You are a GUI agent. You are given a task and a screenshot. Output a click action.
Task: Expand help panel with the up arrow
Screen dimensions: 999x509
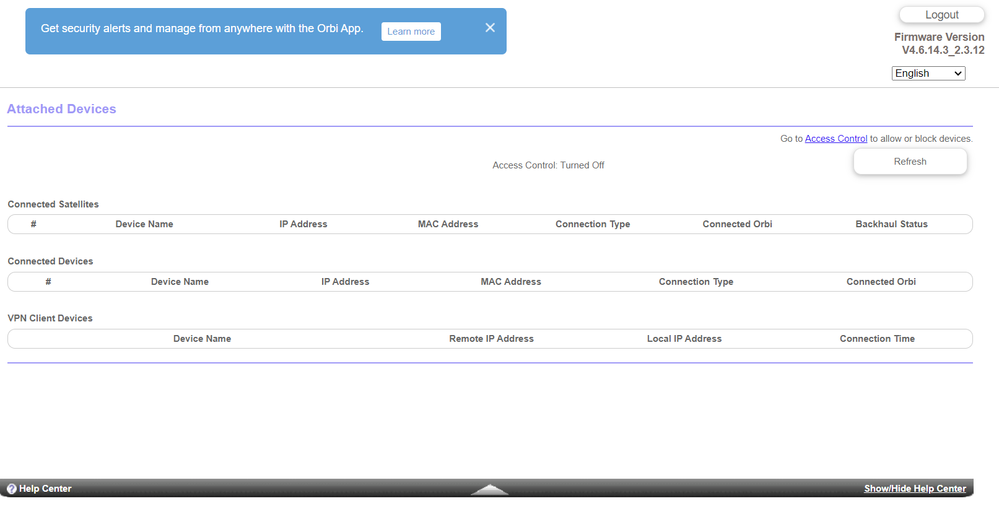489,489
